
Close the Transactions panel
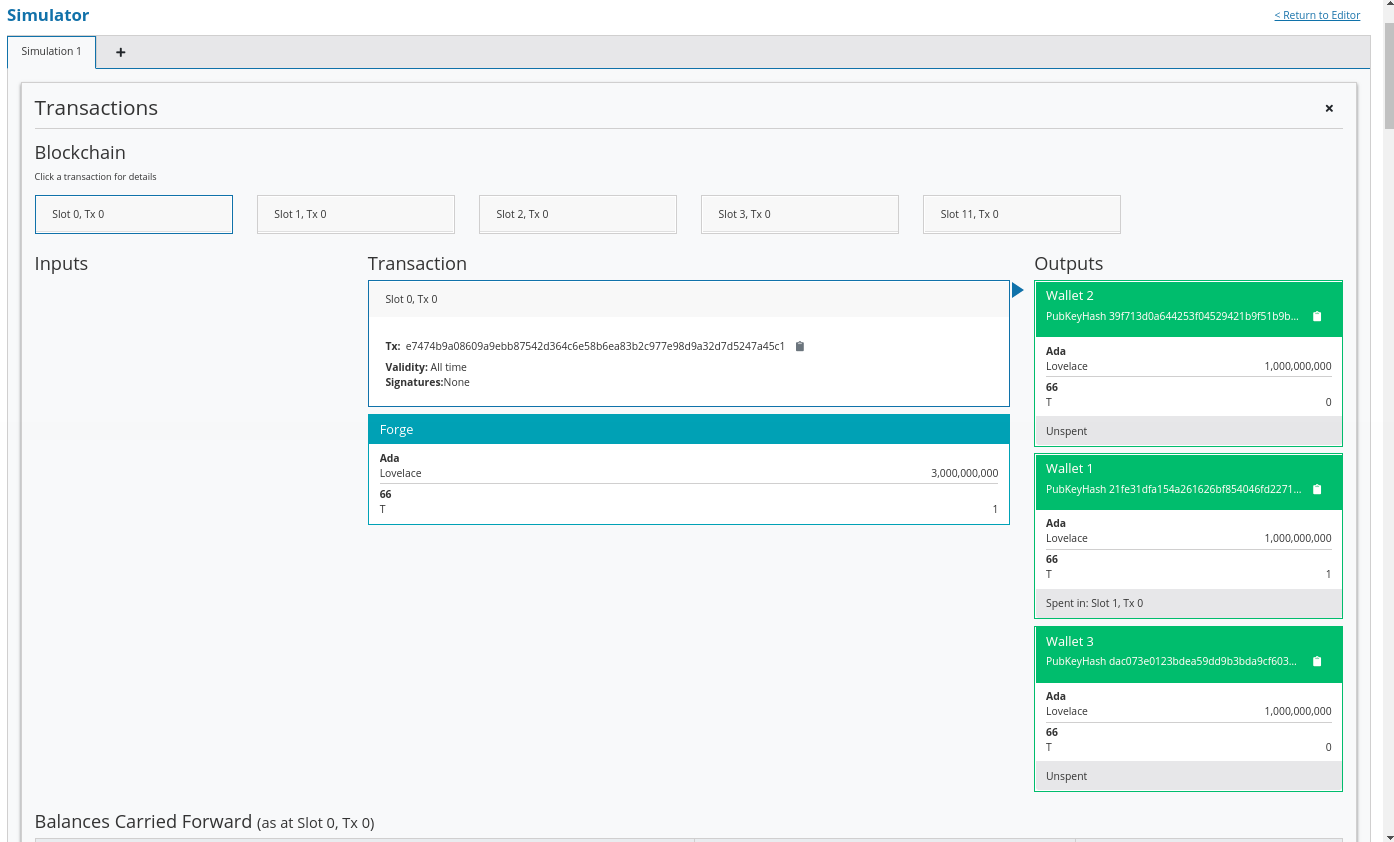coord(1329,109)
